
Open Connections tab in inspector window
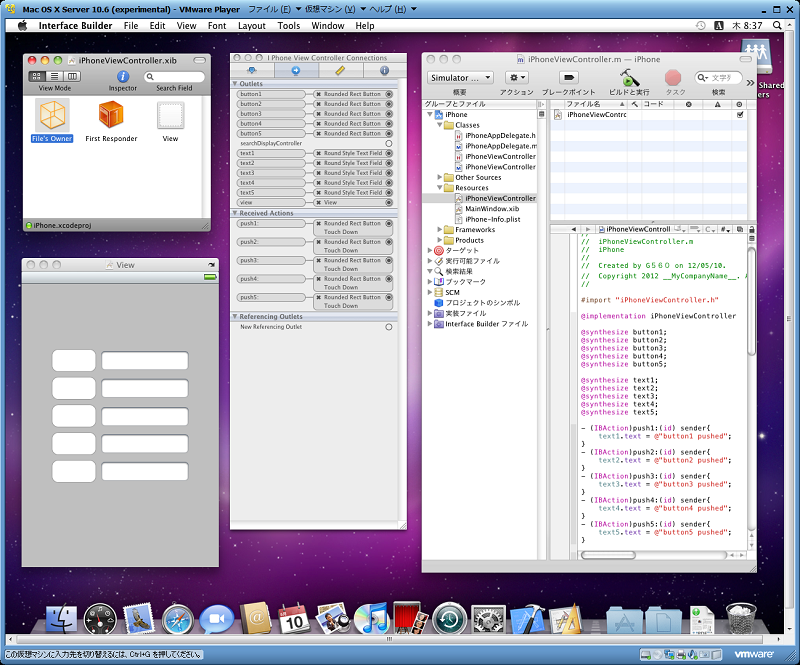pos(296,70)
